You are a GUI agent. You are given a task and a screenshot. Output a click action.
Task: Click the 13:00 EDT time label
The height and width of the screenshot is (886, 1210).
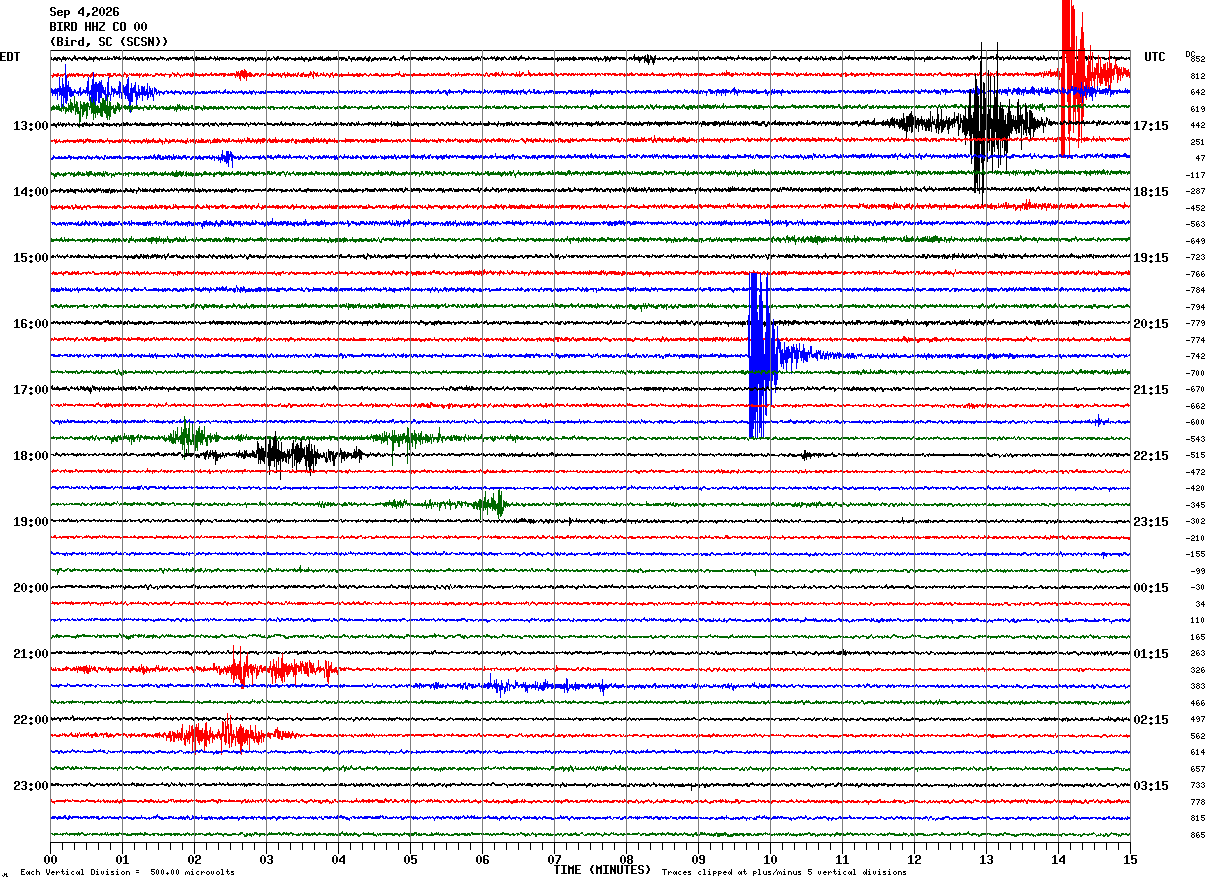pyautogui.click(x=31, y=125)
